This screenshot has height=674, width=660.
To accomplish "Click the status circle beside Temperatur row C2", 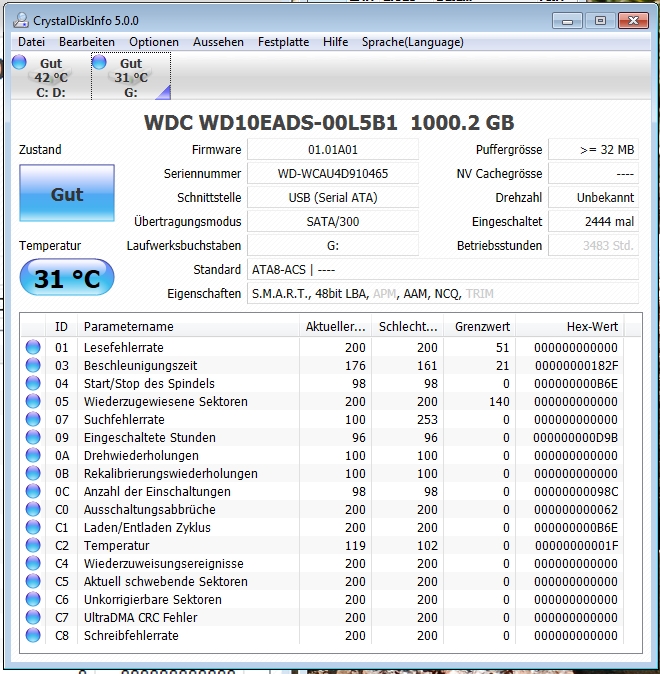I will coord(33,545).
